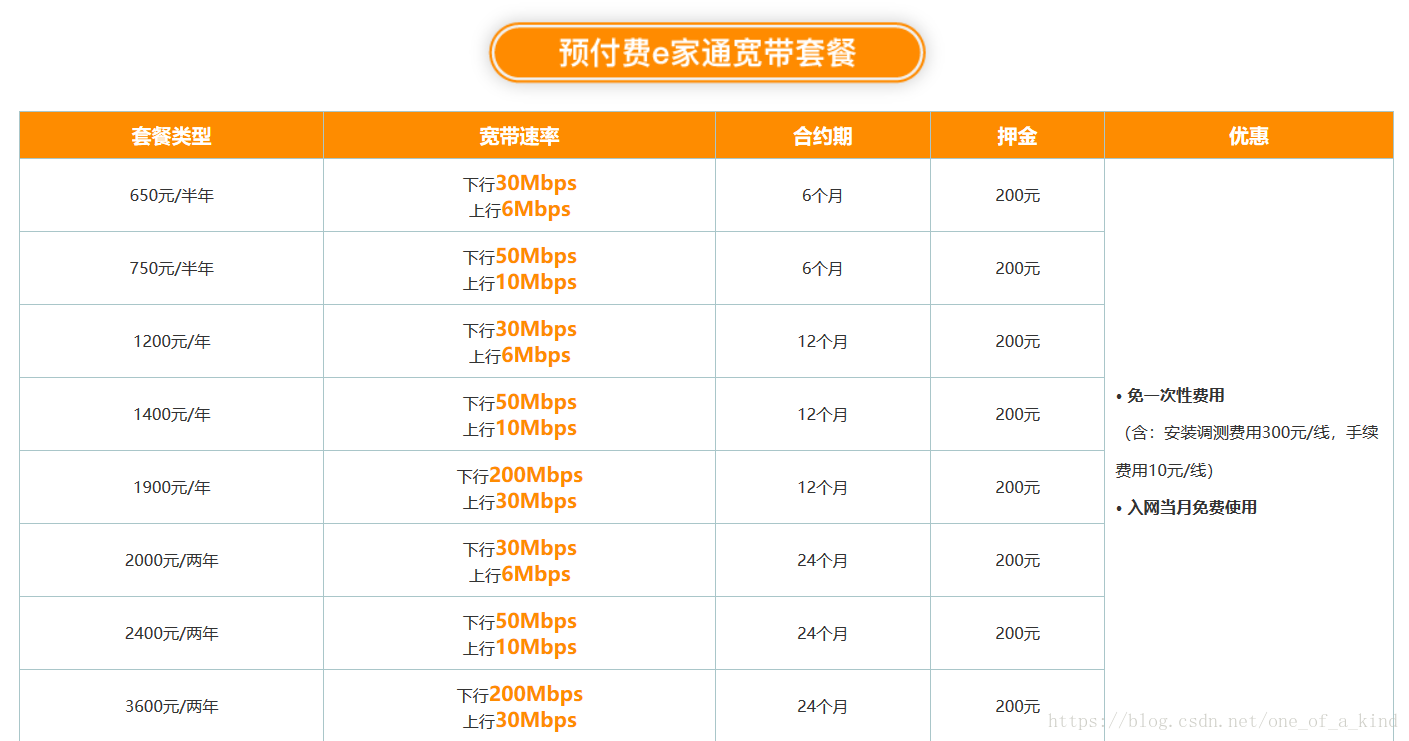
Task: Select the 2000元/两年 plan cell
Action: [x=170, y=560]
